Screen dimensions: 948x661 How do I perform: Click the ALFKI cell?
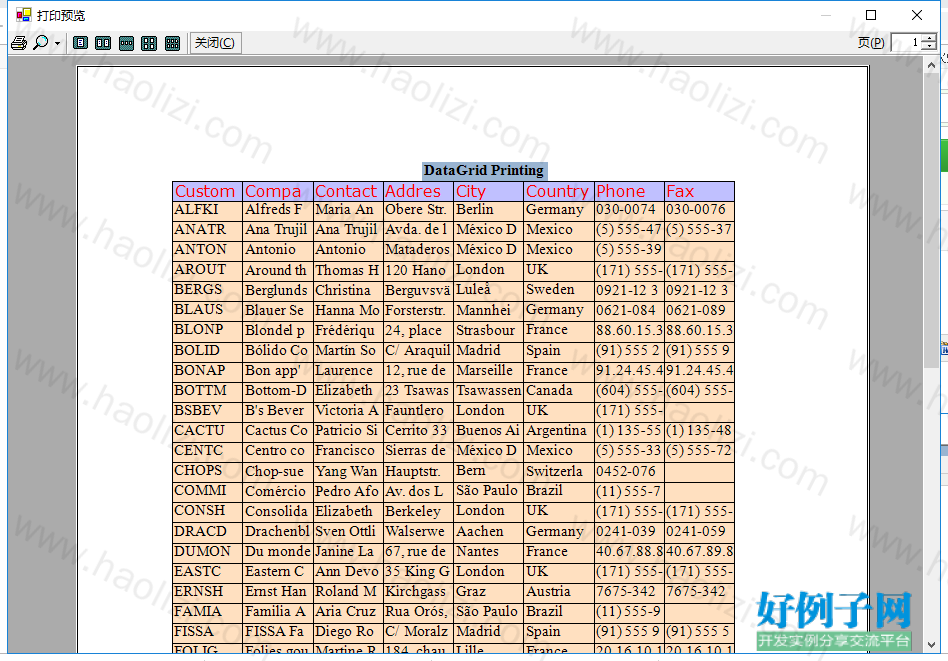pyautogui.click(x=207, y=210)
